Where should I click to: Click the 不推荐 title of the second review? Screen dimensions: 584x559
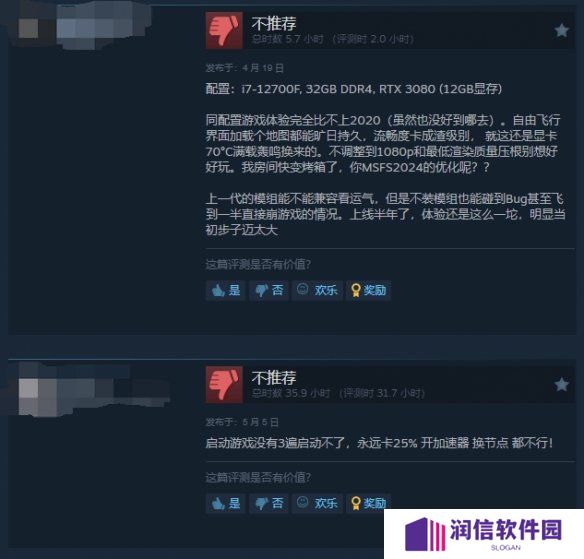click(x=274, y=378)
